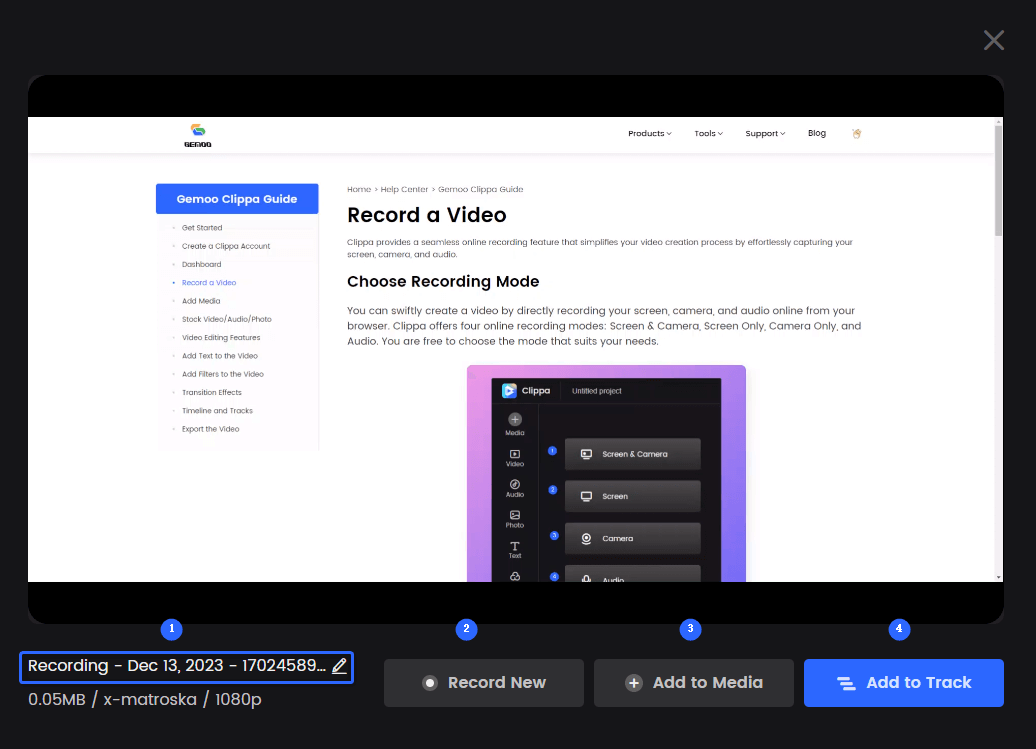
Task: Click the Video icon in the Clippa illustration sidebar
Action: (x=515, y=454)
